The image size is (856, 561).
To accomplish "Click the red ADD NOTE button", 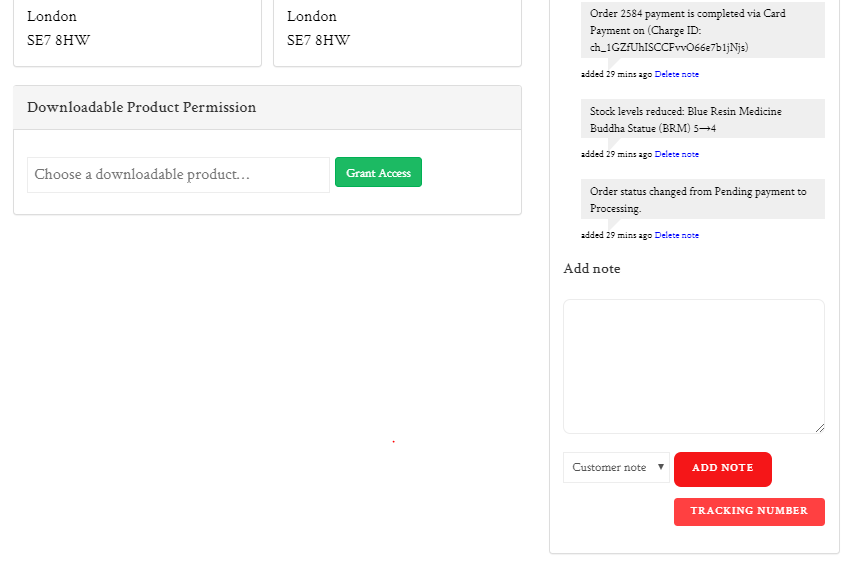I will [722, 468].
